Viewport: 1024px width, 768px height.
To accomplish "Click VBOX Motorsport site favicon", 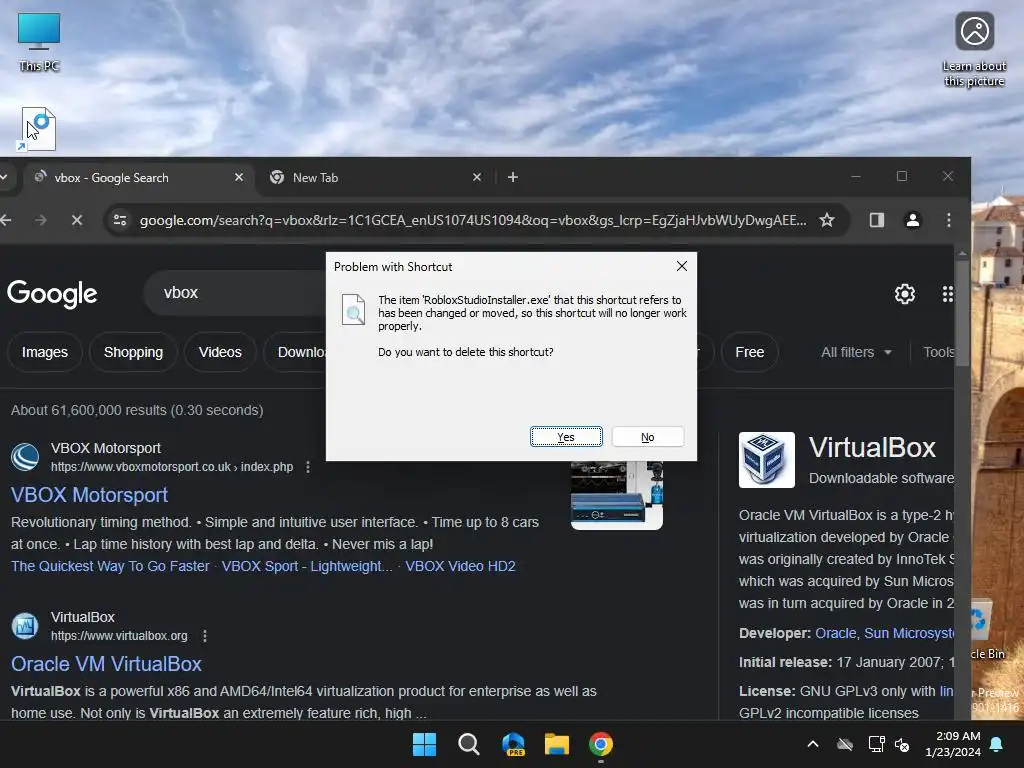I will 25,456.
